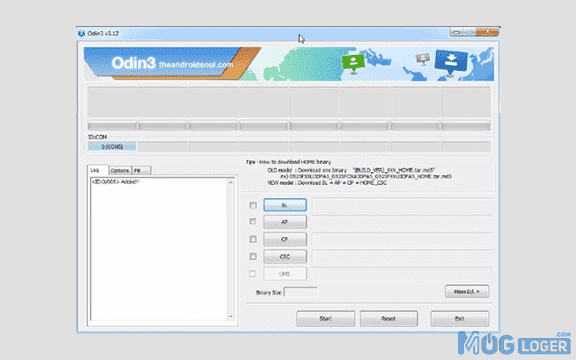The image size is (576, 360).
Task: Tick the checkbox beside the AP button
Action: click(253, 222)
